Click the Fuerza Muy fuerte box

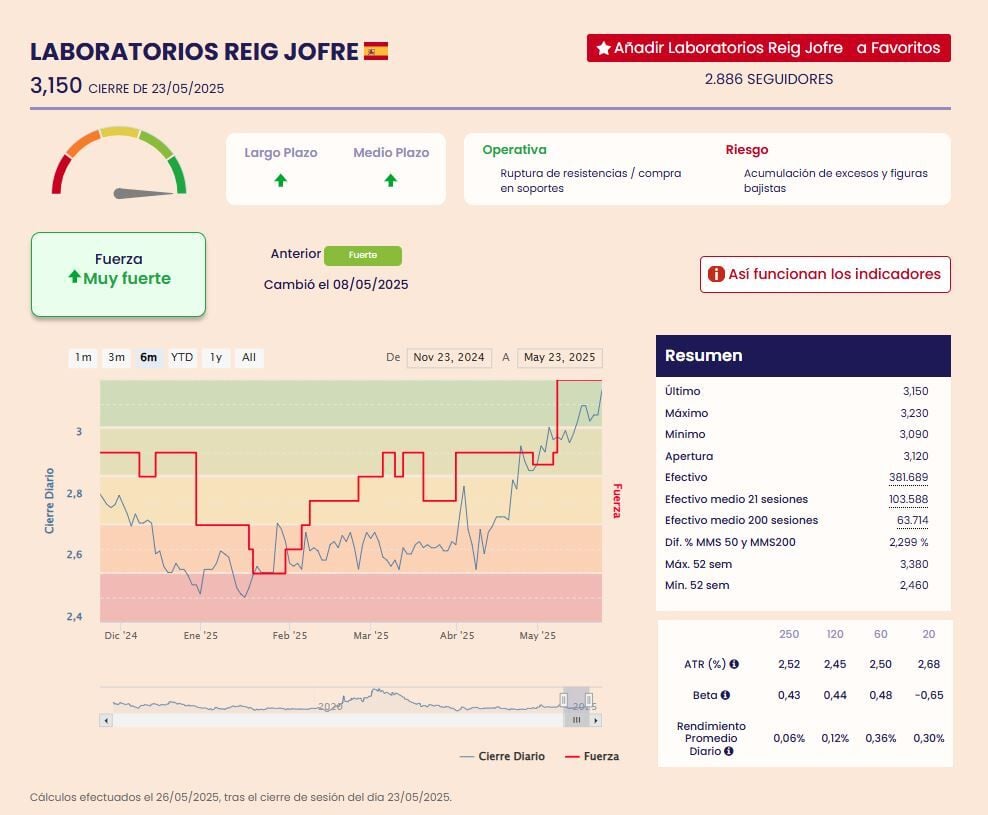(x=118, y=274)
